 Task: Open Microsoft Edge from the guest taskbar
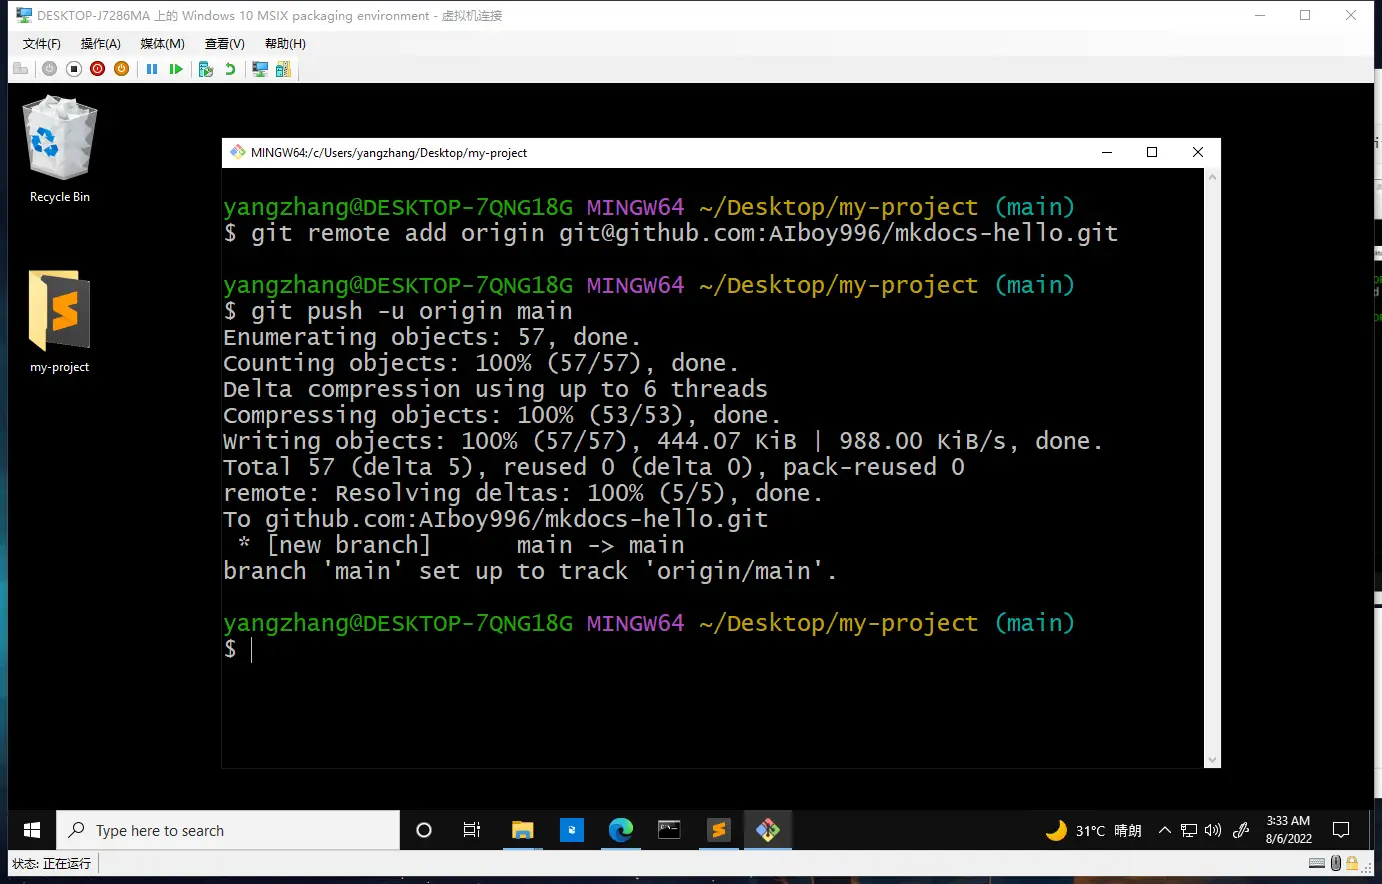621,830
